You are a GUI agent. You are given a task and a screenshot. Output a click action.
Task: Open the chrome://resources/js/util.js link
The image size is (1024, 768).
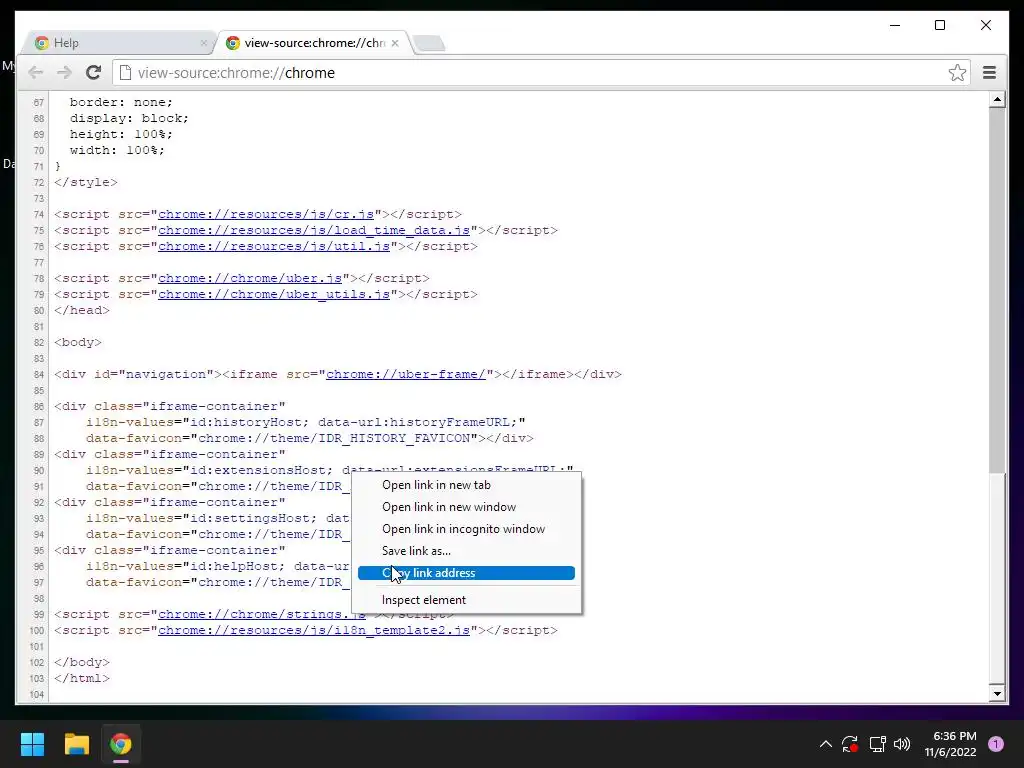click(x=274, y=246)
